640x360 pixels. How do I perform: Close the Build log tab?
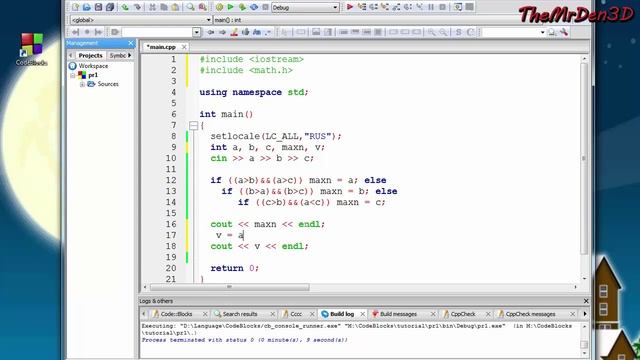(x=362, y=314)
